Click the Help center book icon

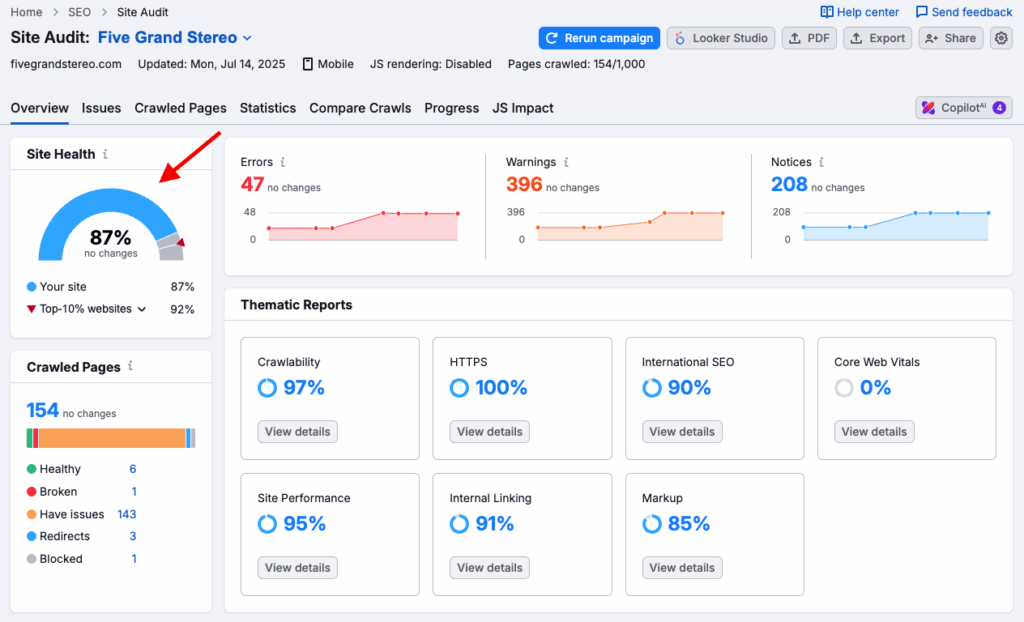point(827,12)
